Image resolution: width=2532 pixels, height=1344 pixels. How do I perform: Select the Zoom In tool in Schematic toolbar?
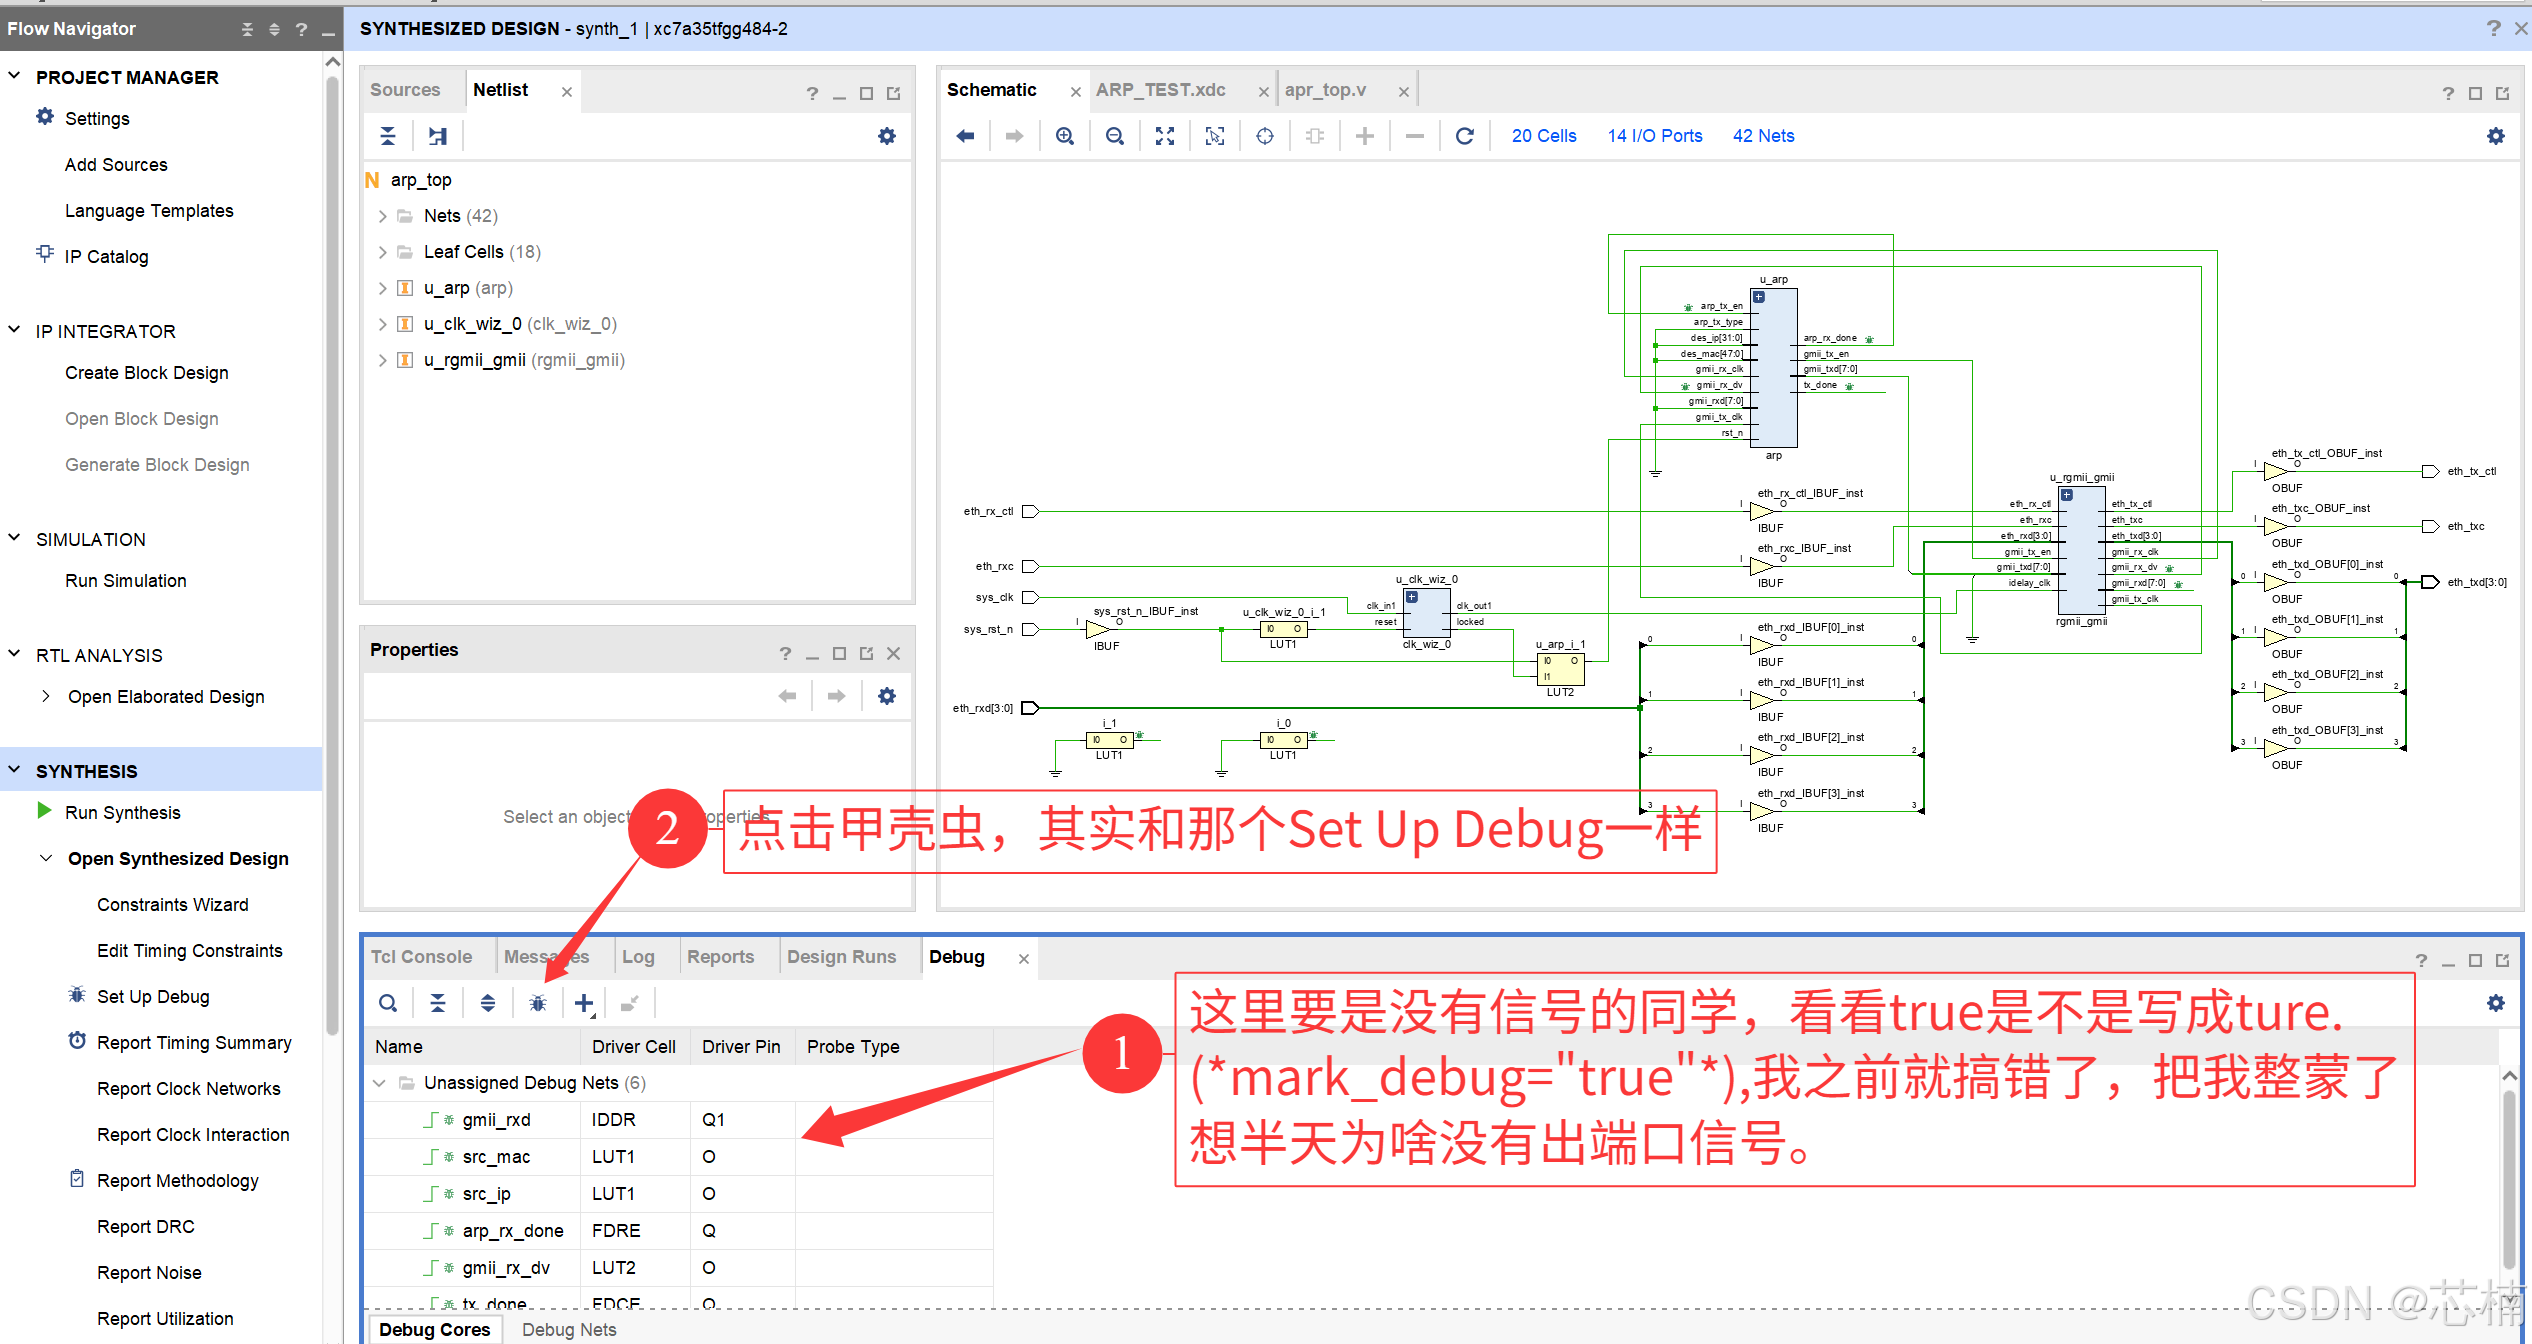coord(1064,135)
